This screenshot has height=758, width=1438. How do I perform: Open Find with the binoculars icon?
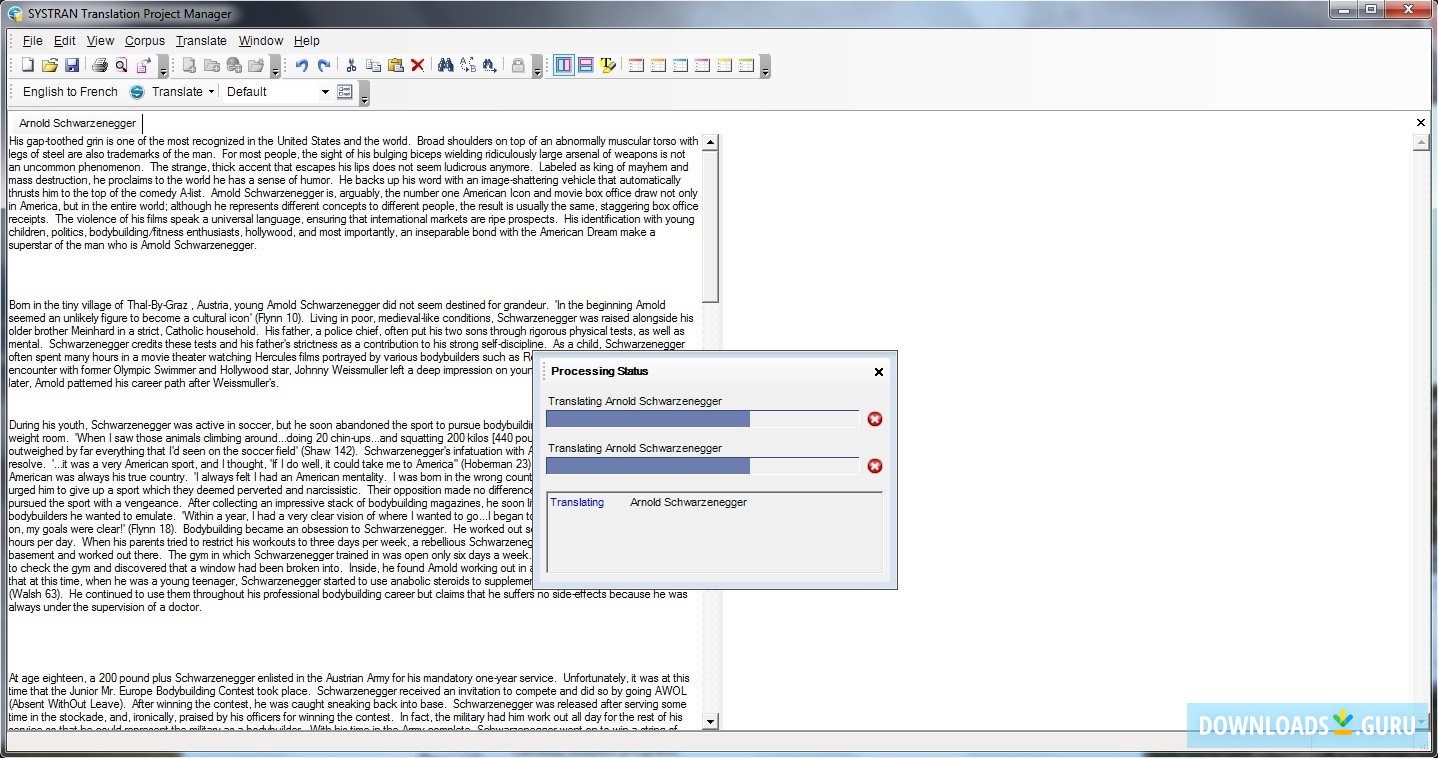[x=445, y=66]
